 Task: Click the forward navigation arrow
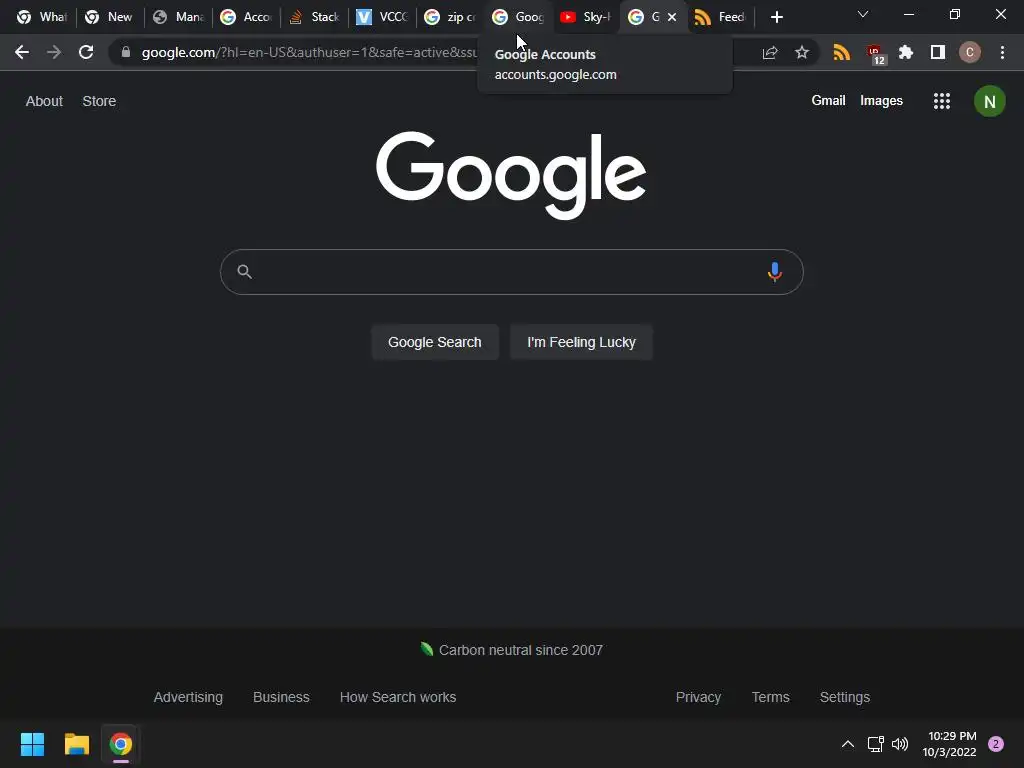point(54,52)
